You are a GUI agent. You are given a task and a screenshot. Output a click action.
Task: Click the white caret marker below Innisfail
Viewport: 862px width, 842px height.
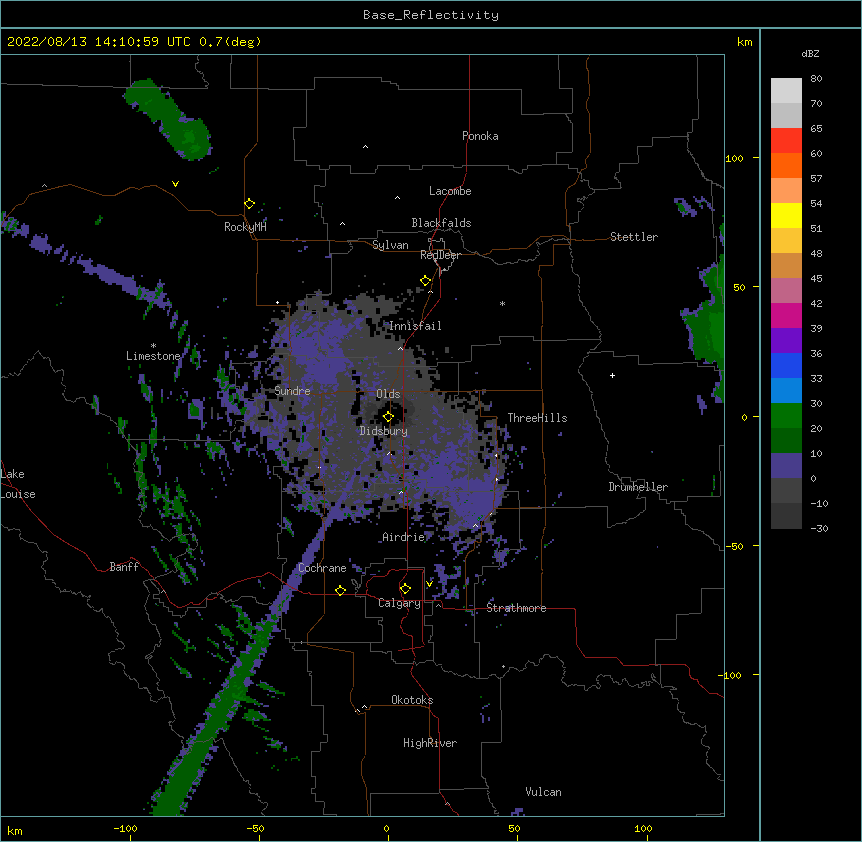[400, 348]
